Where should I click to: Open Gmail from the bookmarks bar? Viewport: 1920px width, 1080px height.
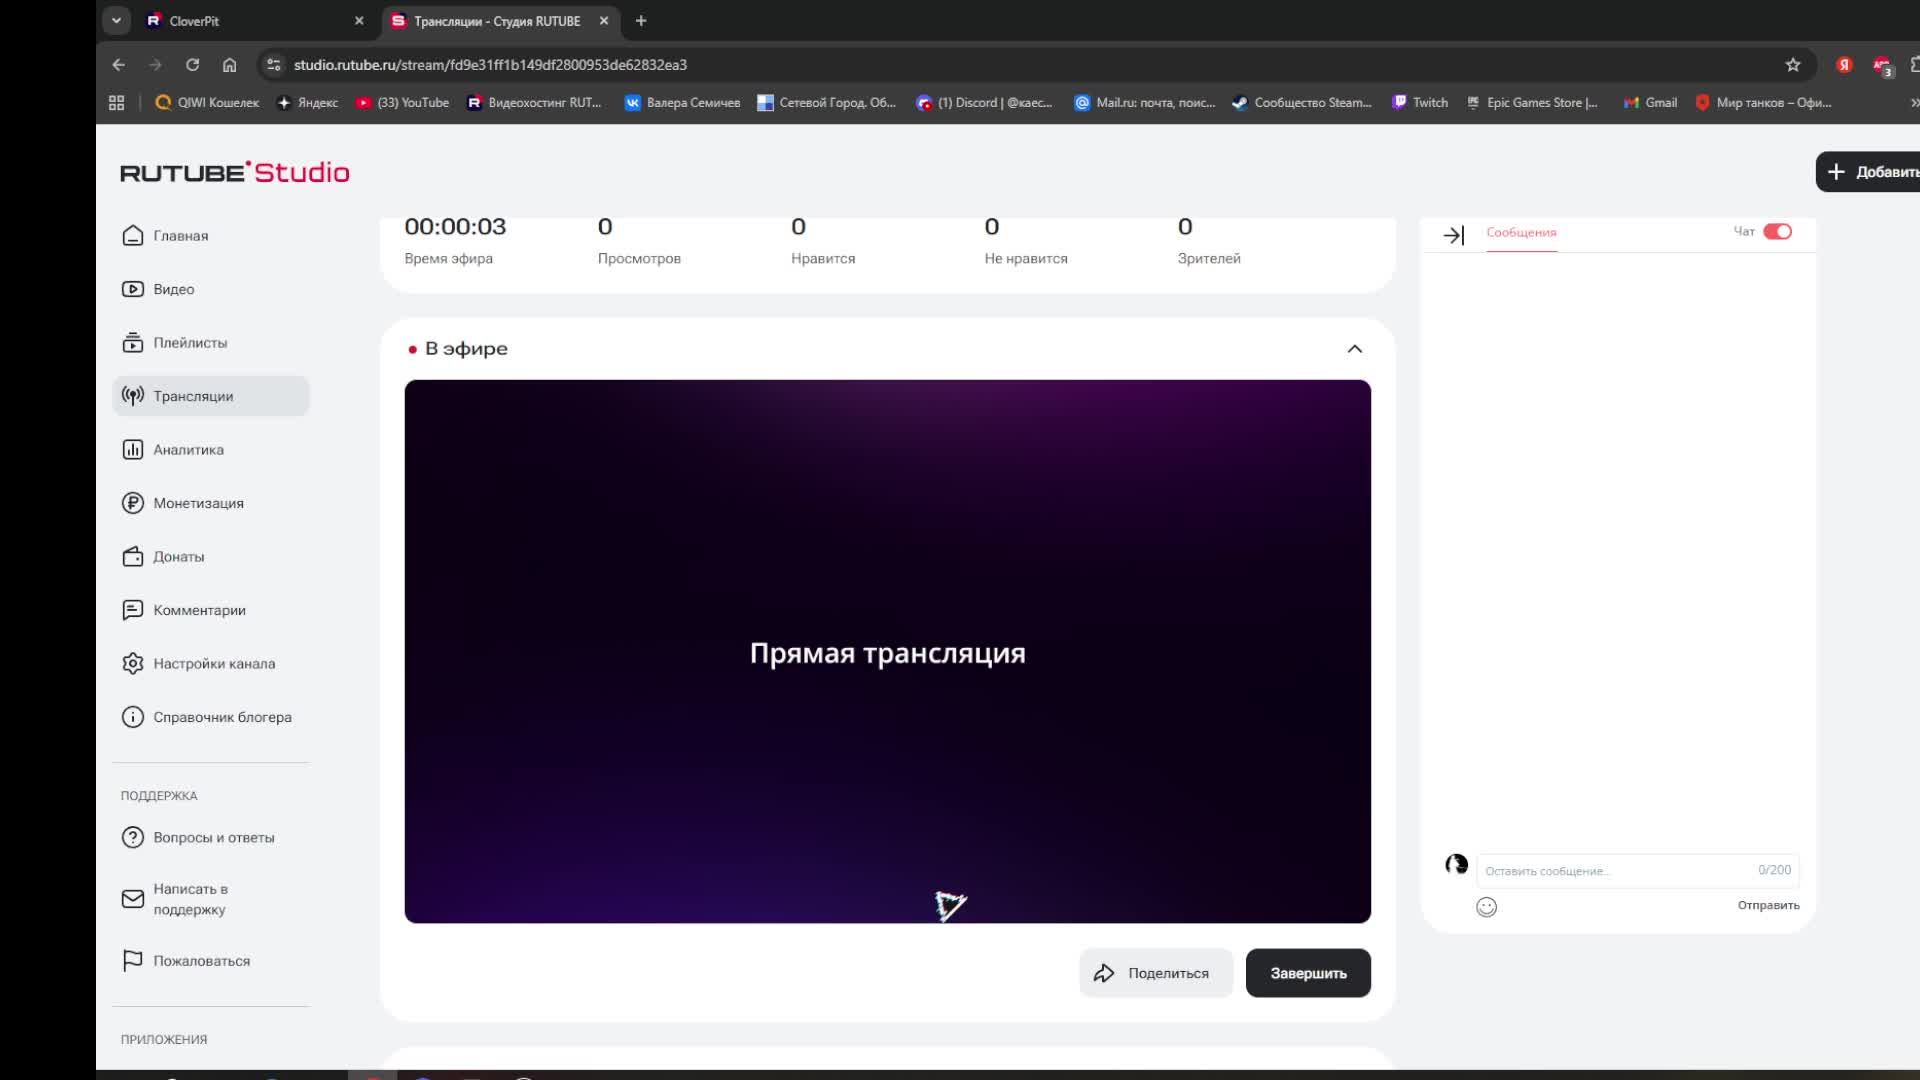click(x=1649, y=102)
